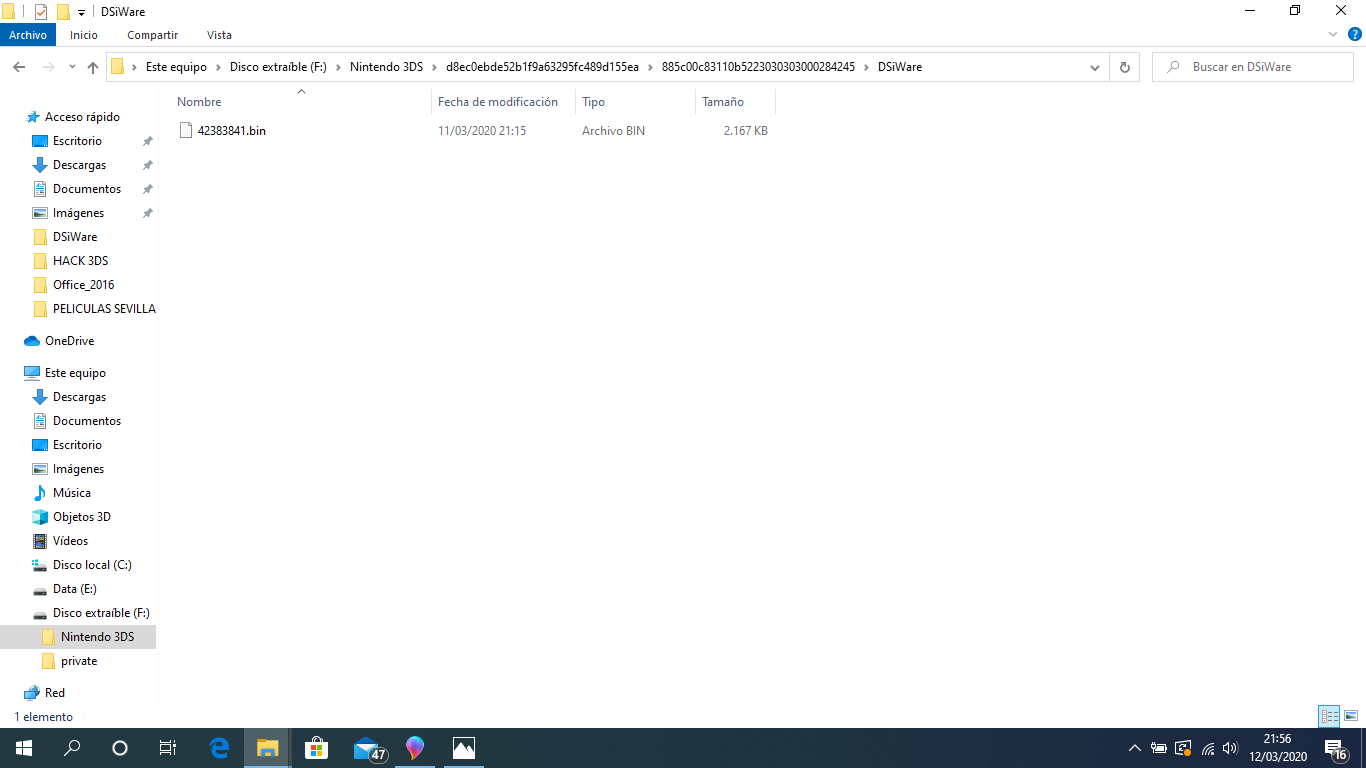The height and width of the screenshot is (768, 1366).
Task: Open Task View on the taskbar
Action: (x=168, y=748)
